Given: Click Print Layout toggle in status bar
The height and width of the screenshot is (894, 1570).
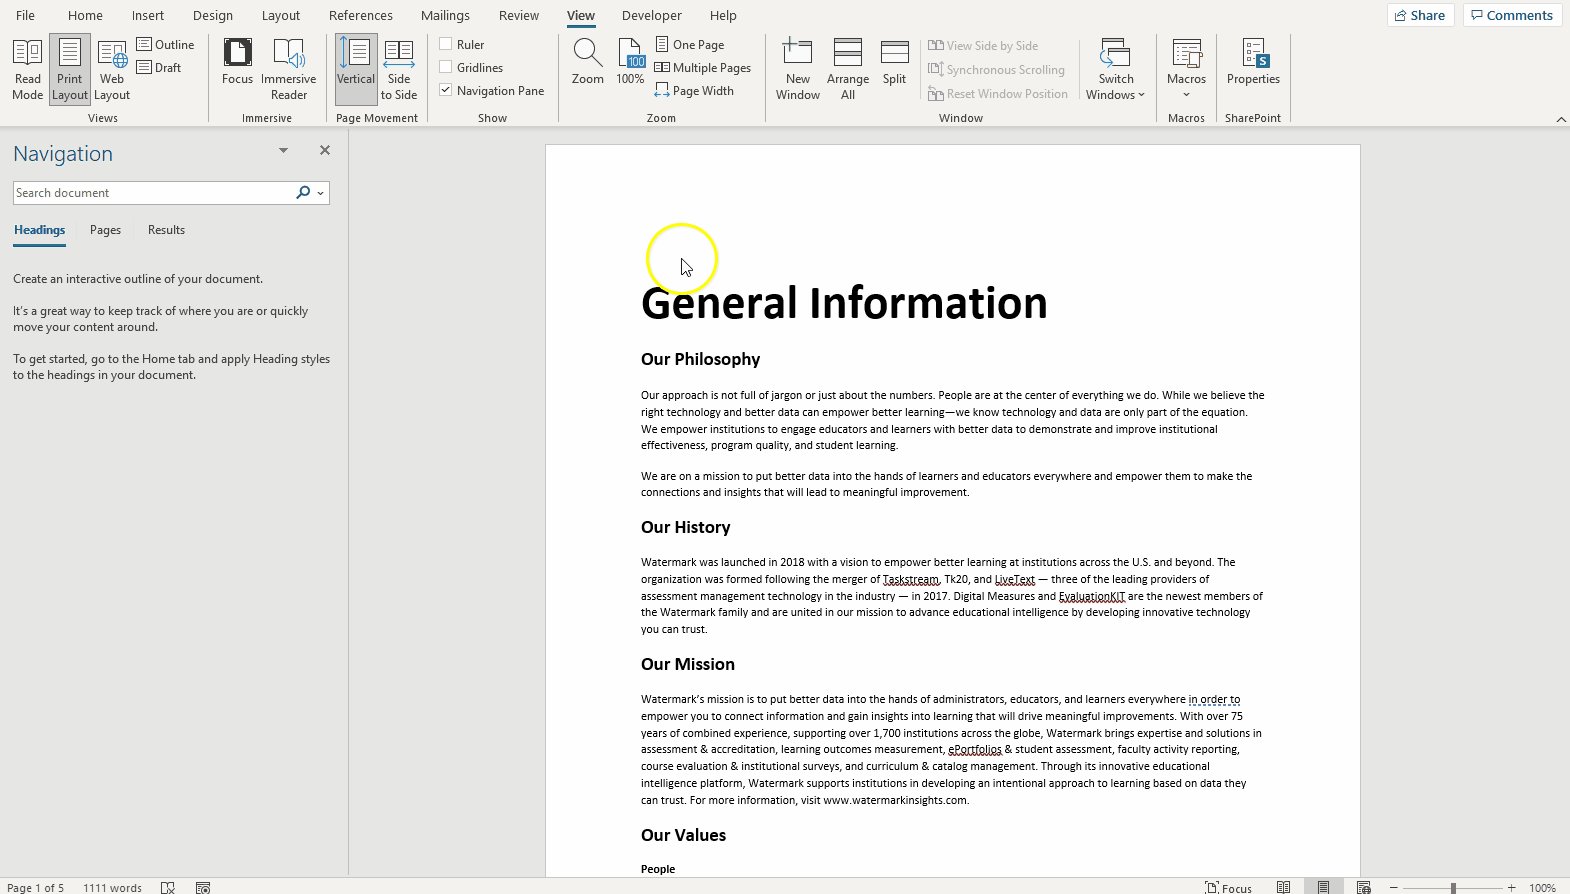Looking at the screenshot, I should [1323, 887].
